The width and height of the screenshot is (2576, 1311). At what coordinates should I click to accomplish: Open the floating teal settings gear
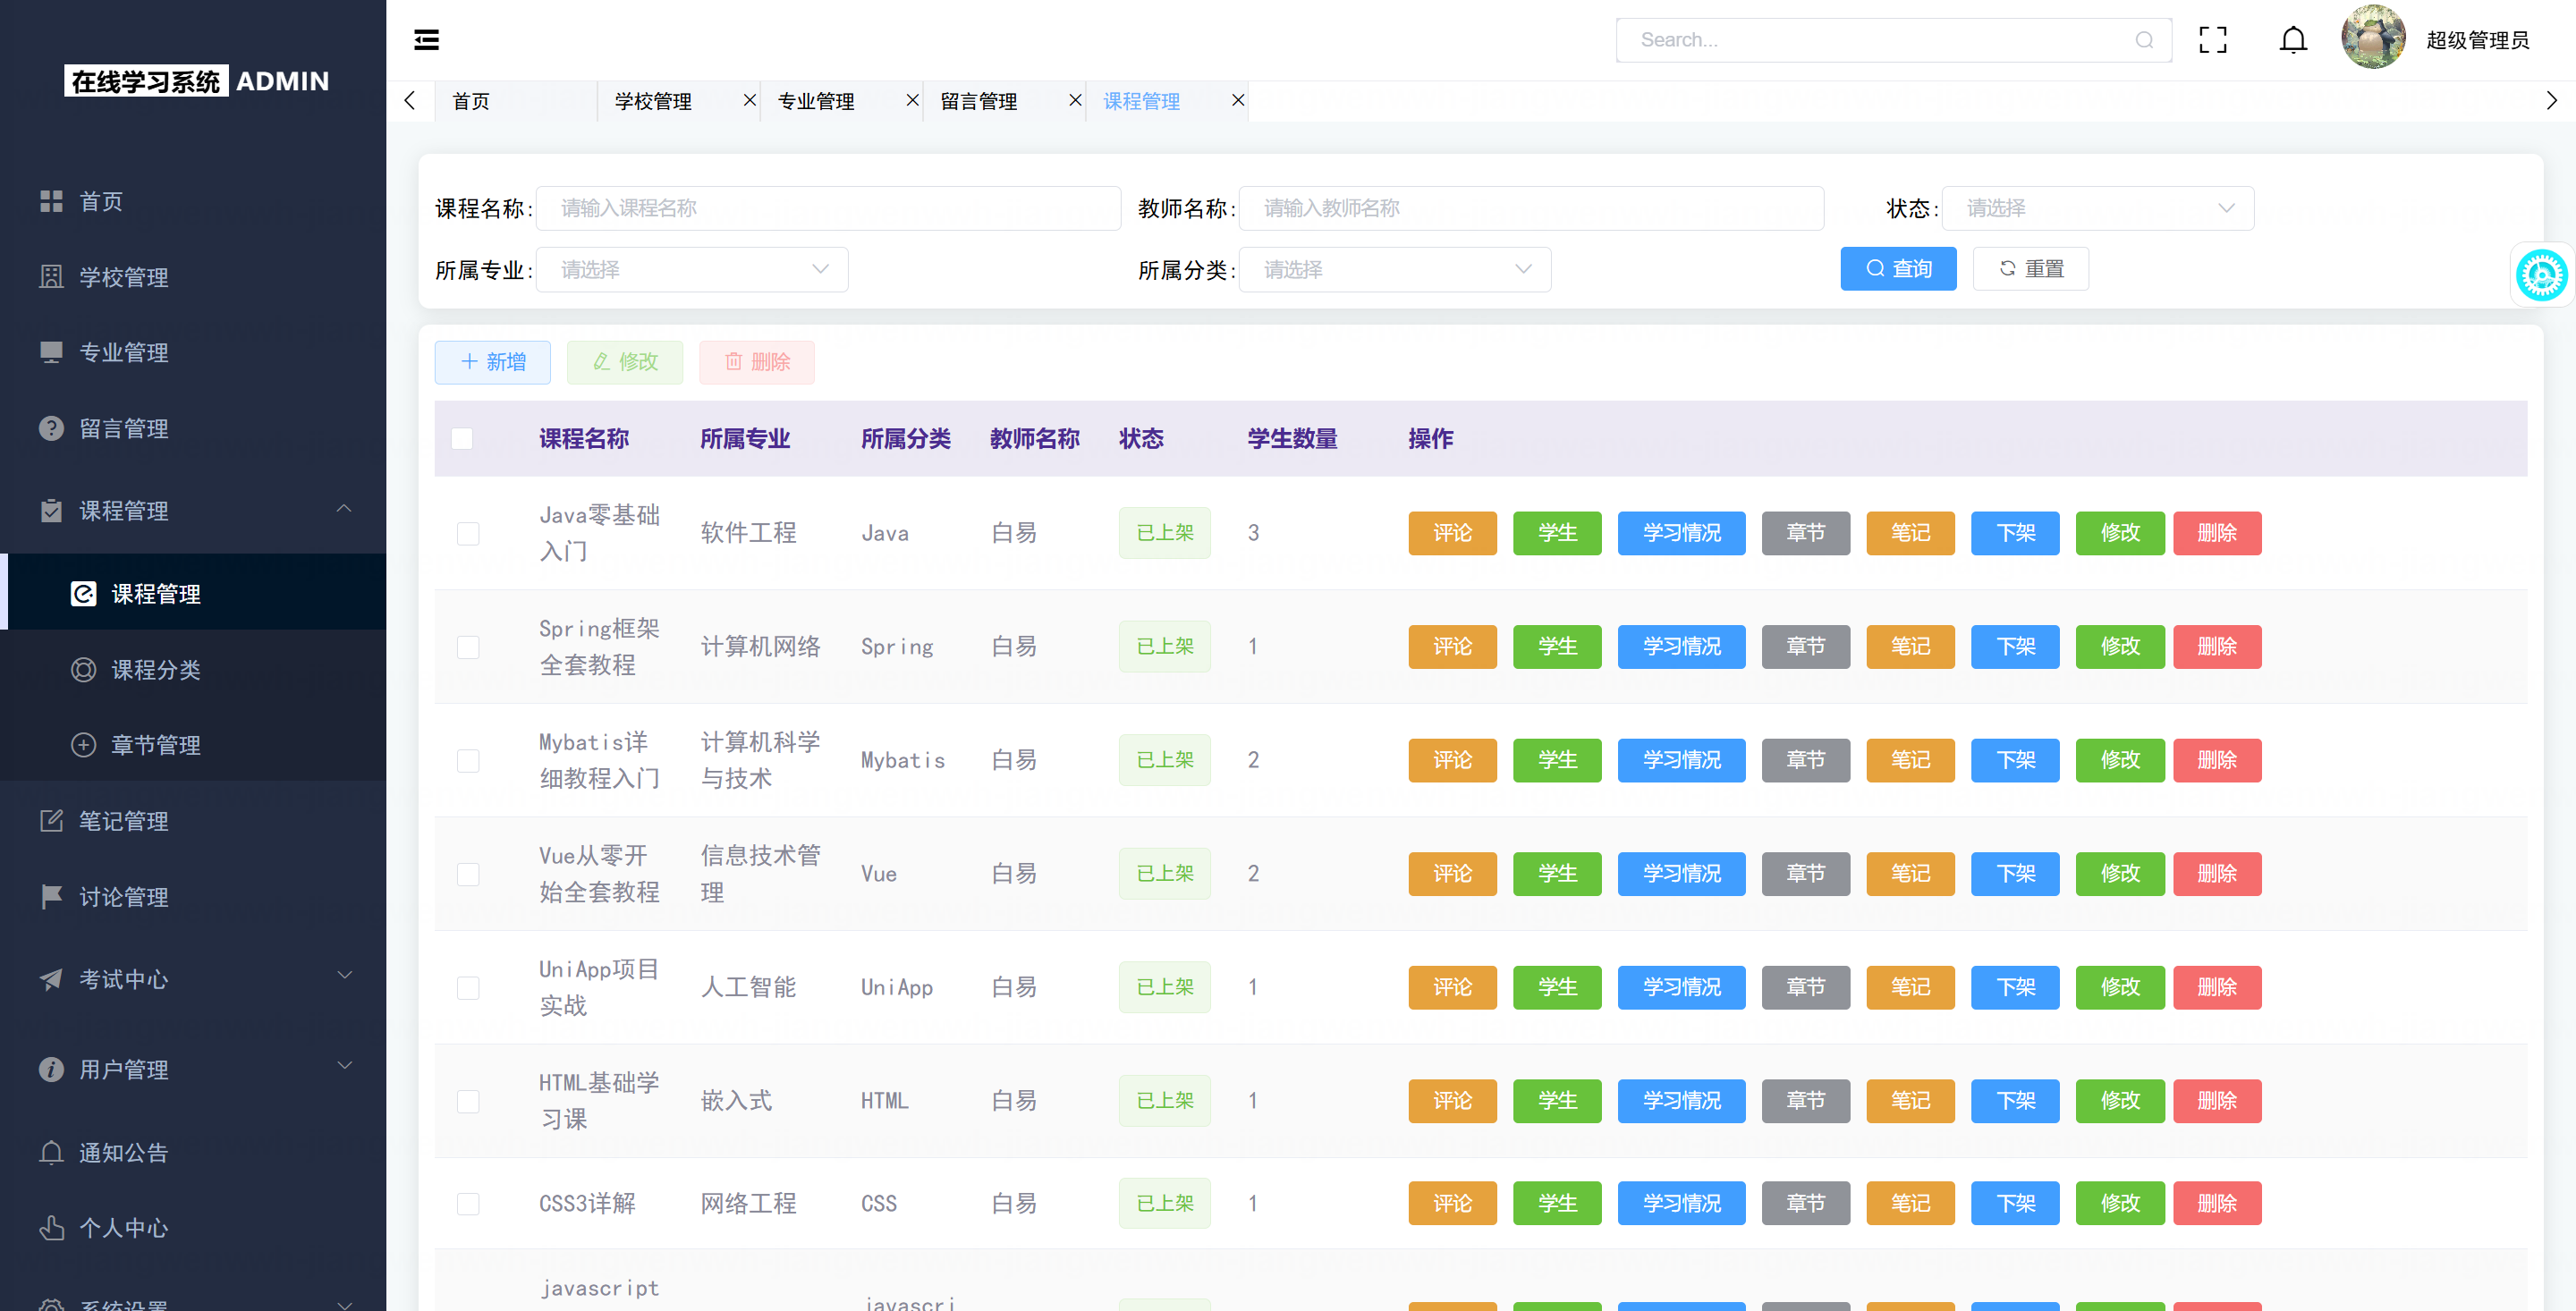[x=2541, y=275]
